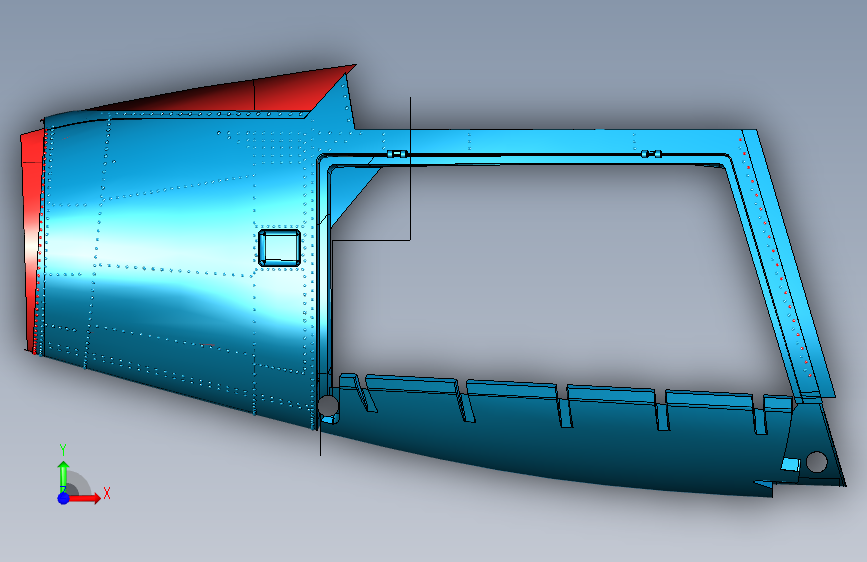Pick the circular hole at the frame's lower-left corner

coord(327,405)
